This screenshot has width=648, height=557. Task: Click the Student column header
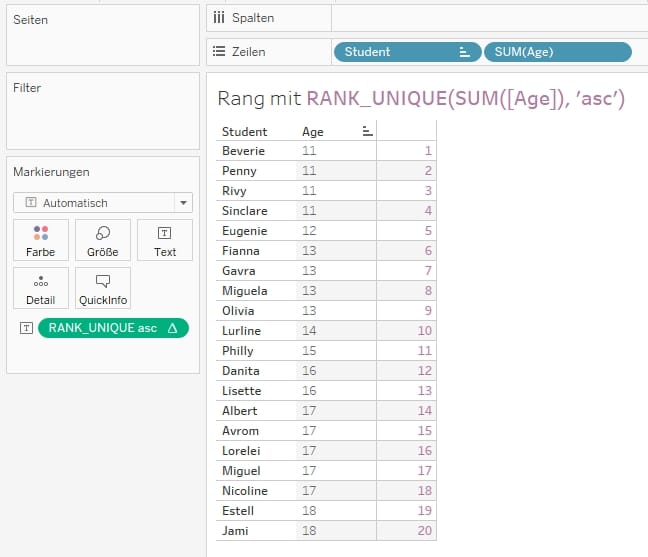point(245,131)
